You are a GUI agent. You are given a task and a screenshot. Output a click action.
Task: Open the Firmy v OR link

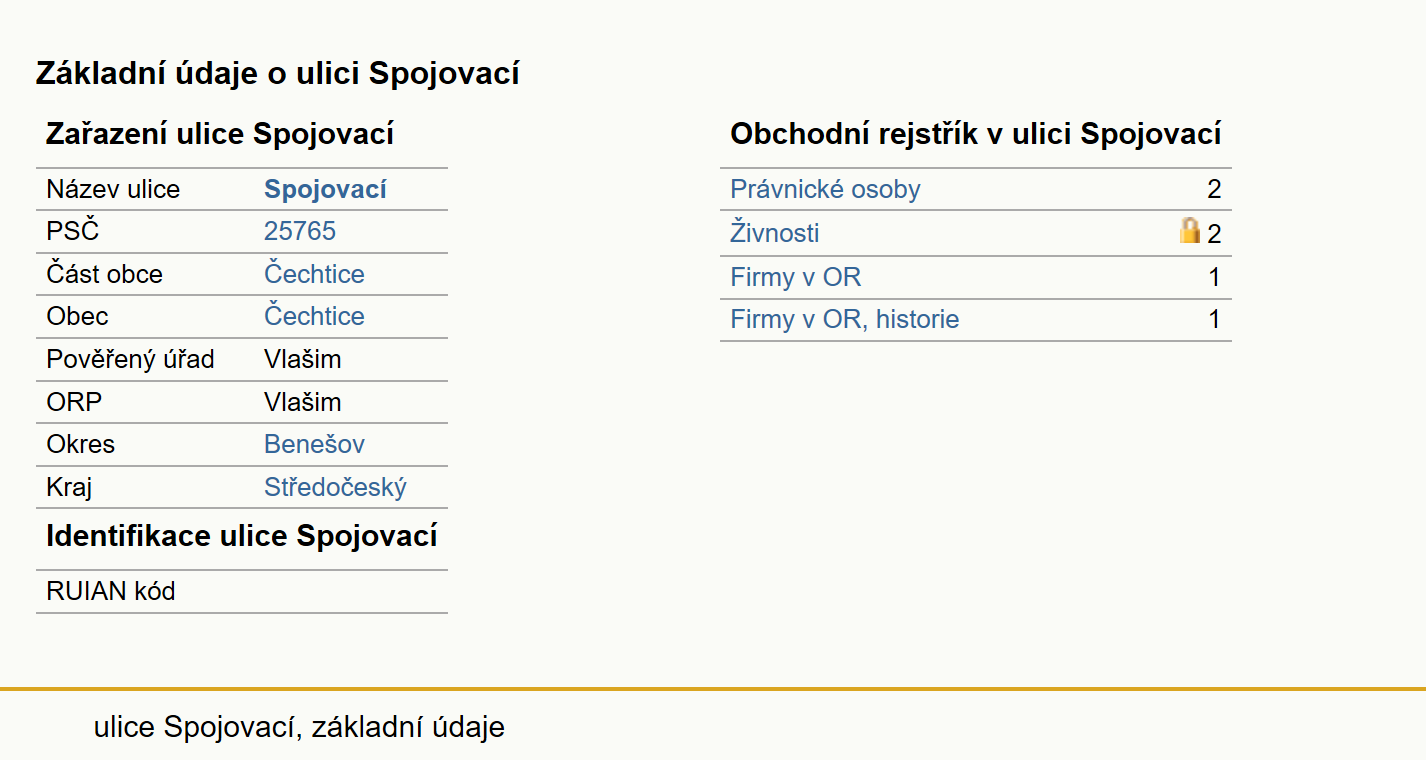(x=796, y=277)
